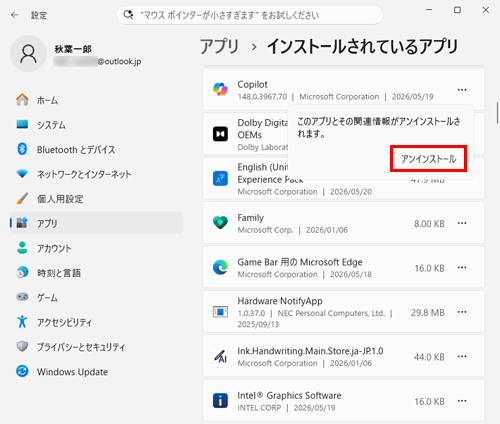Go back with the arrow icon
The image size is (500, 424).
[15, 15]
